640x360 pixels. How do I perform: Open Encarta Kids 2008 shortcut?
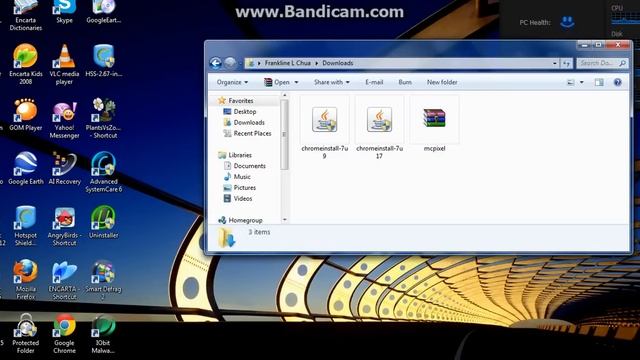pyautogui.click(x=26, y=64)
